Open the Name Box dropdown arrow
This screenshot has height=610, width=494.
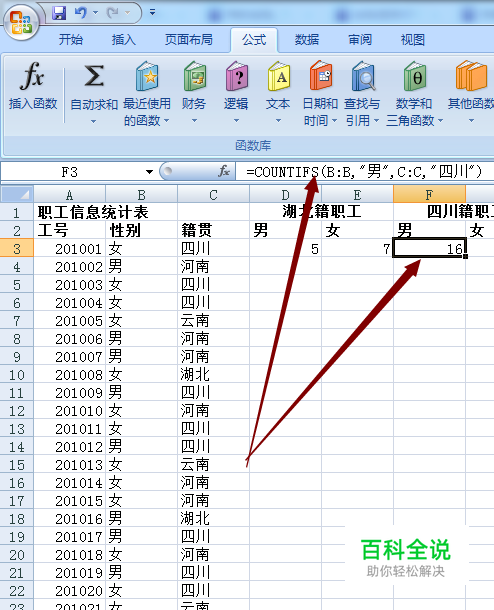(149, 172)
